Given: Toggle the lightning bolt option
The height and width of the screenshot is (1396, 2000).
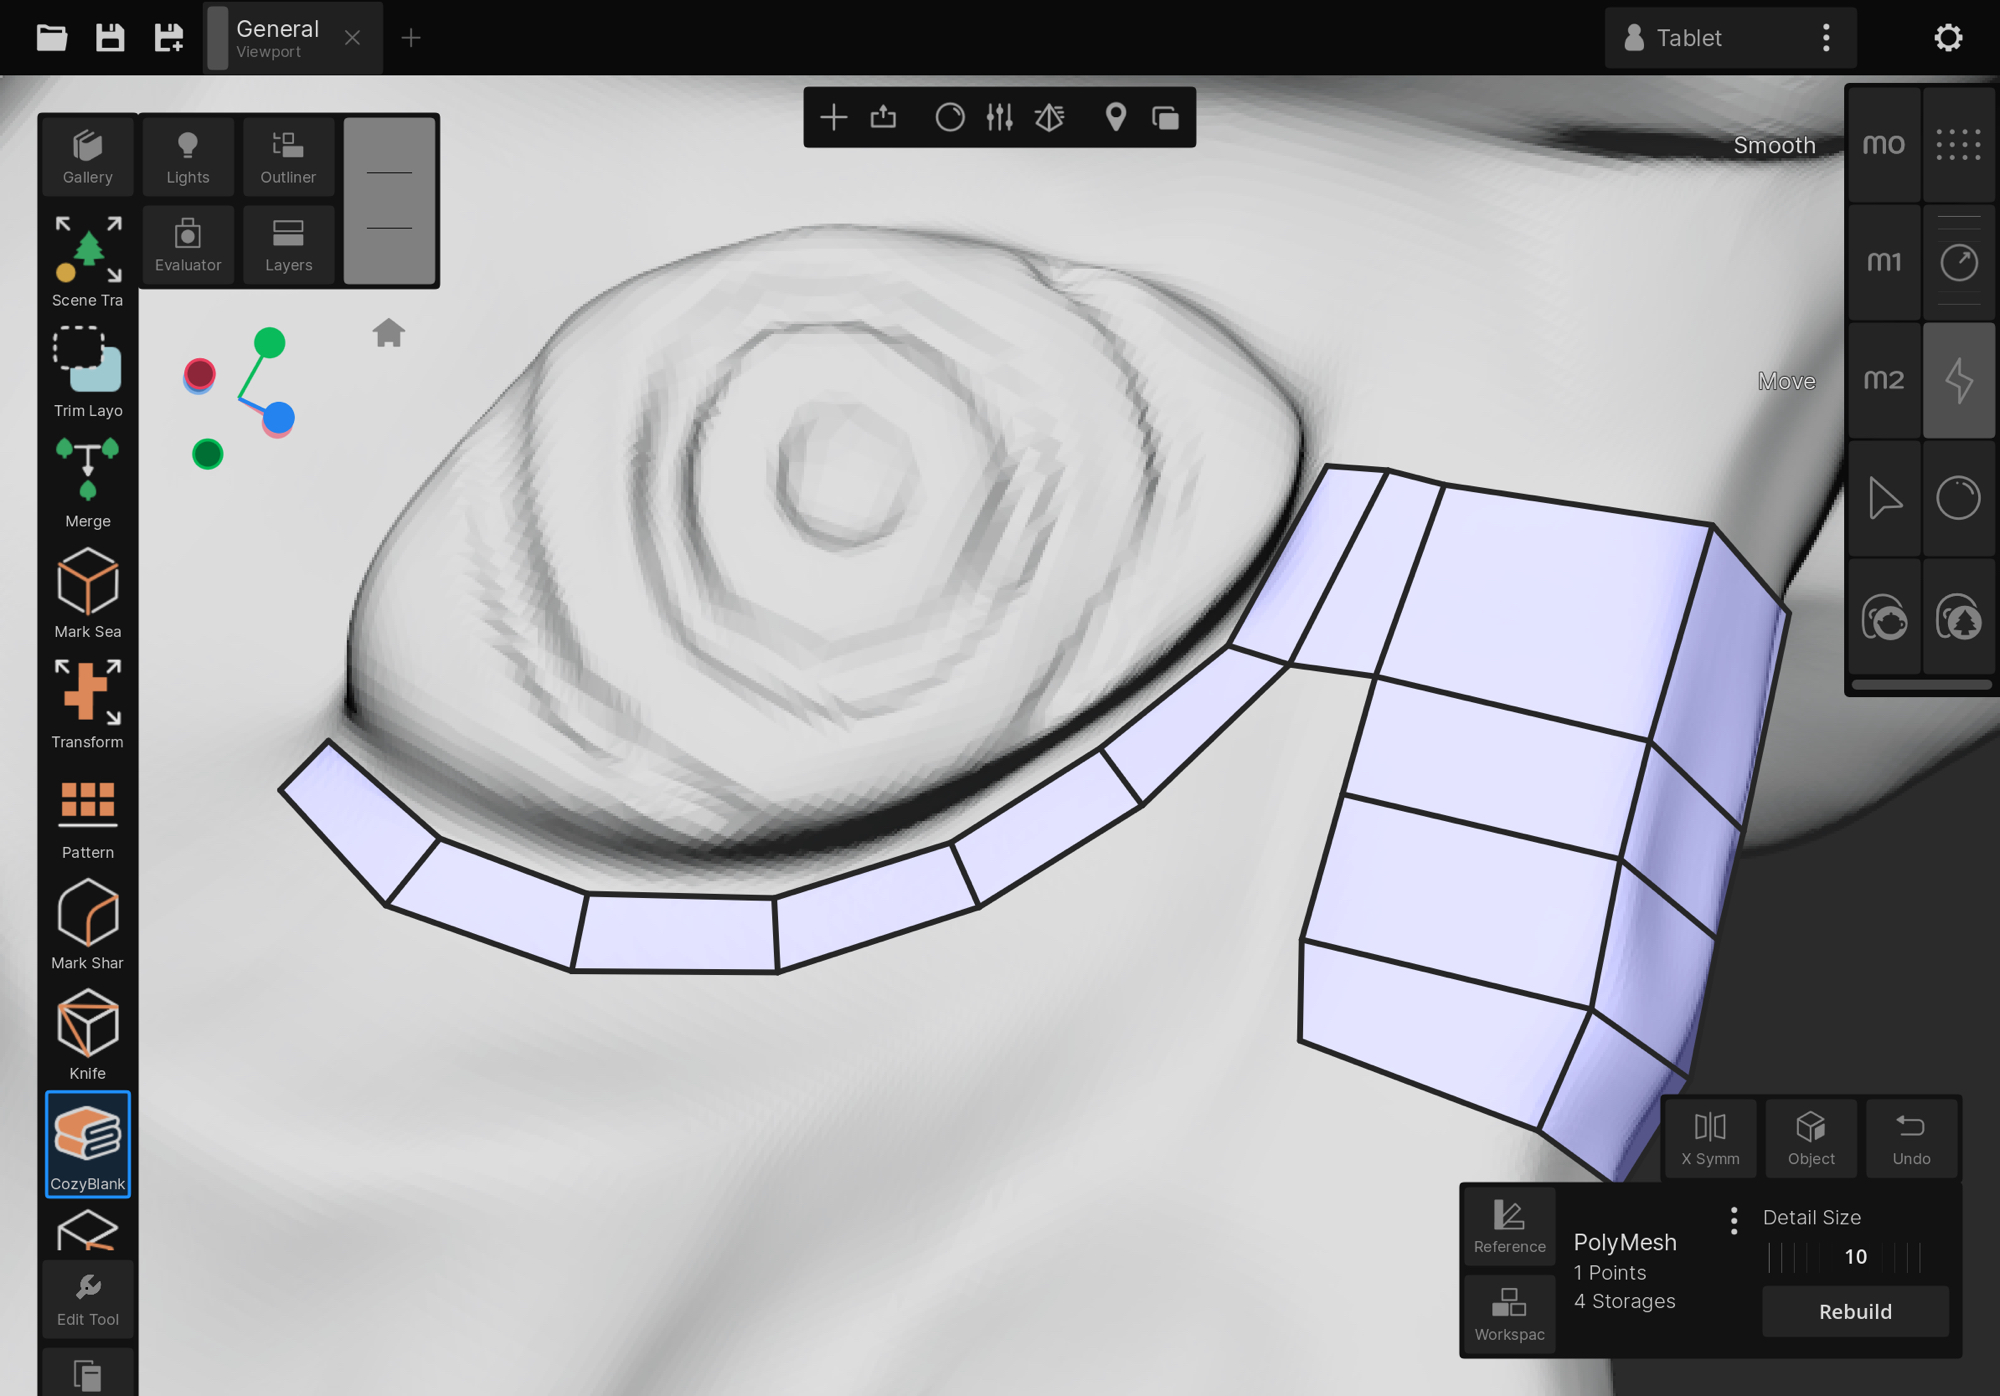Looking at the screenshot, I should click(1958, 380).
